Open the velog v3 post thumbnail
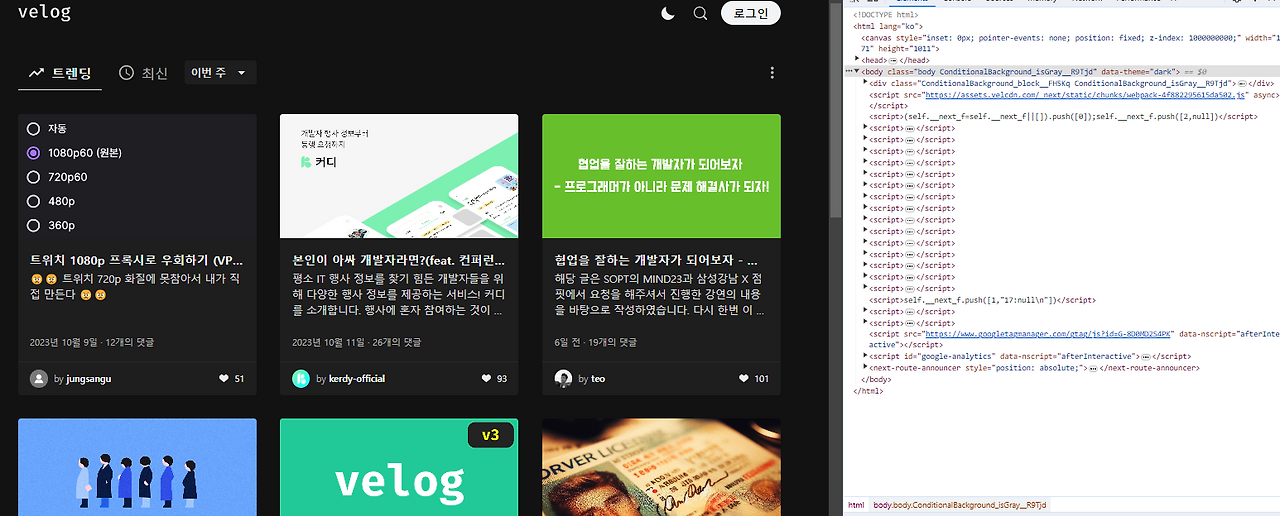 point(399,467)
